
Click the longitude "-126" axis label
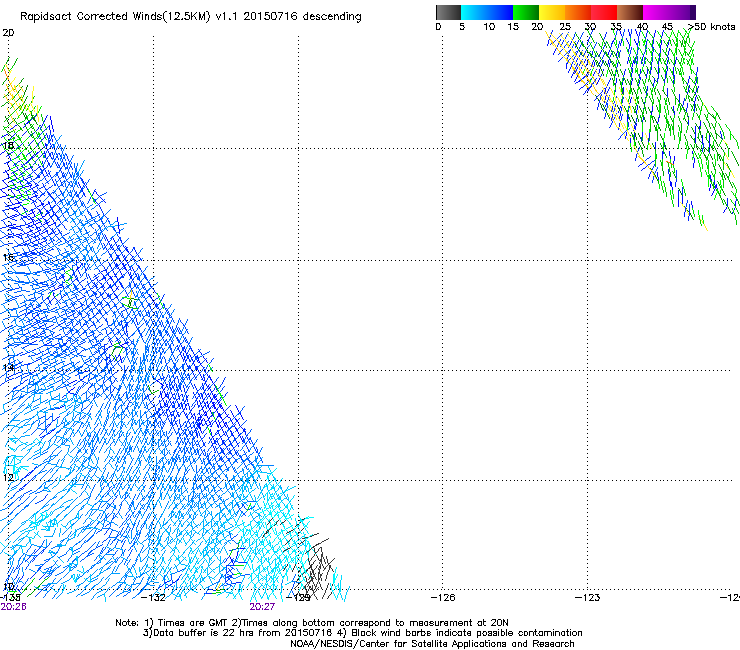point(443,598)
